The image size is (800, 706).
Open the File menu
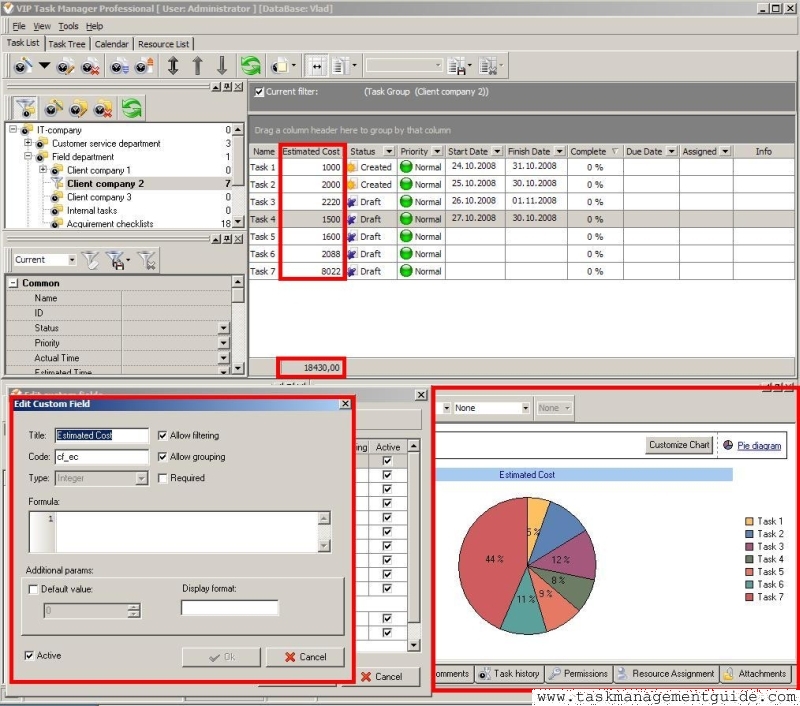pyautogui.click(x=19, y=26)
